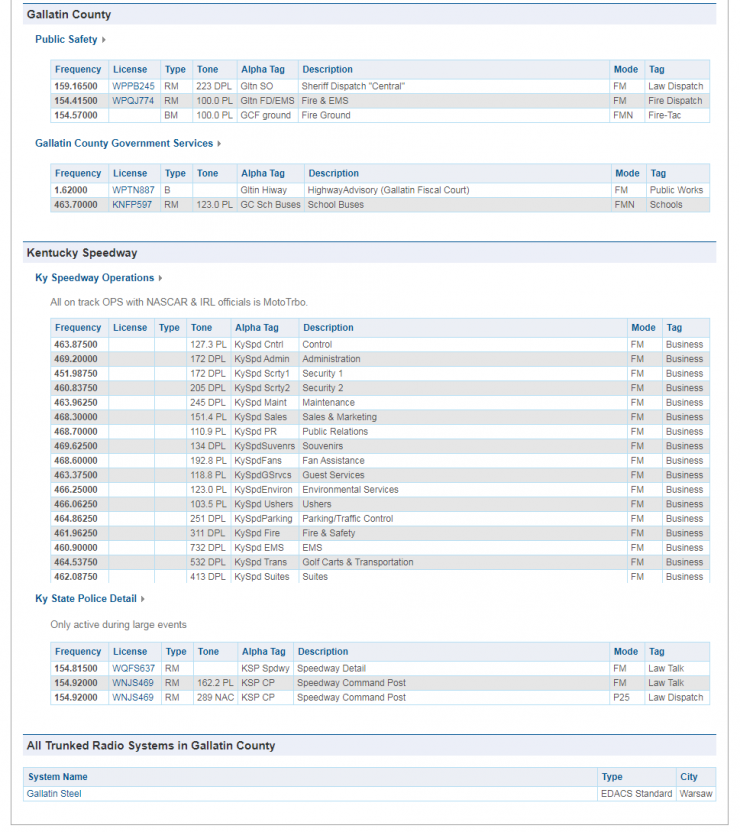Open the Public Safety category link

point(66,39)
